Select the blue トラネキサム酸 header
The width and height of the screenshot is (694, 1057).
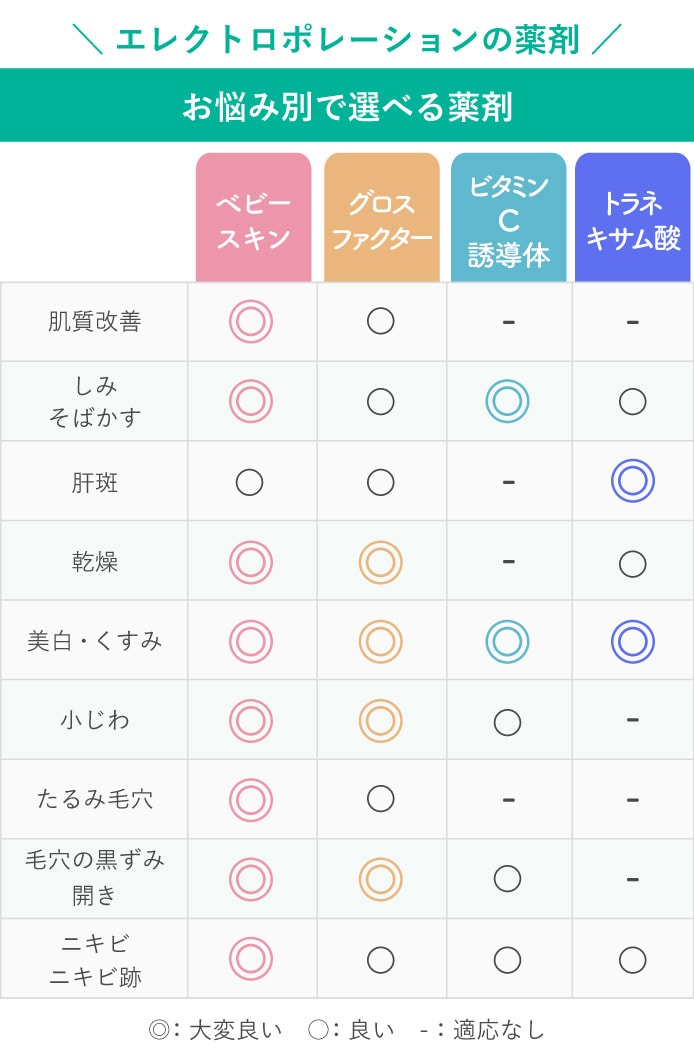[633, 217]
